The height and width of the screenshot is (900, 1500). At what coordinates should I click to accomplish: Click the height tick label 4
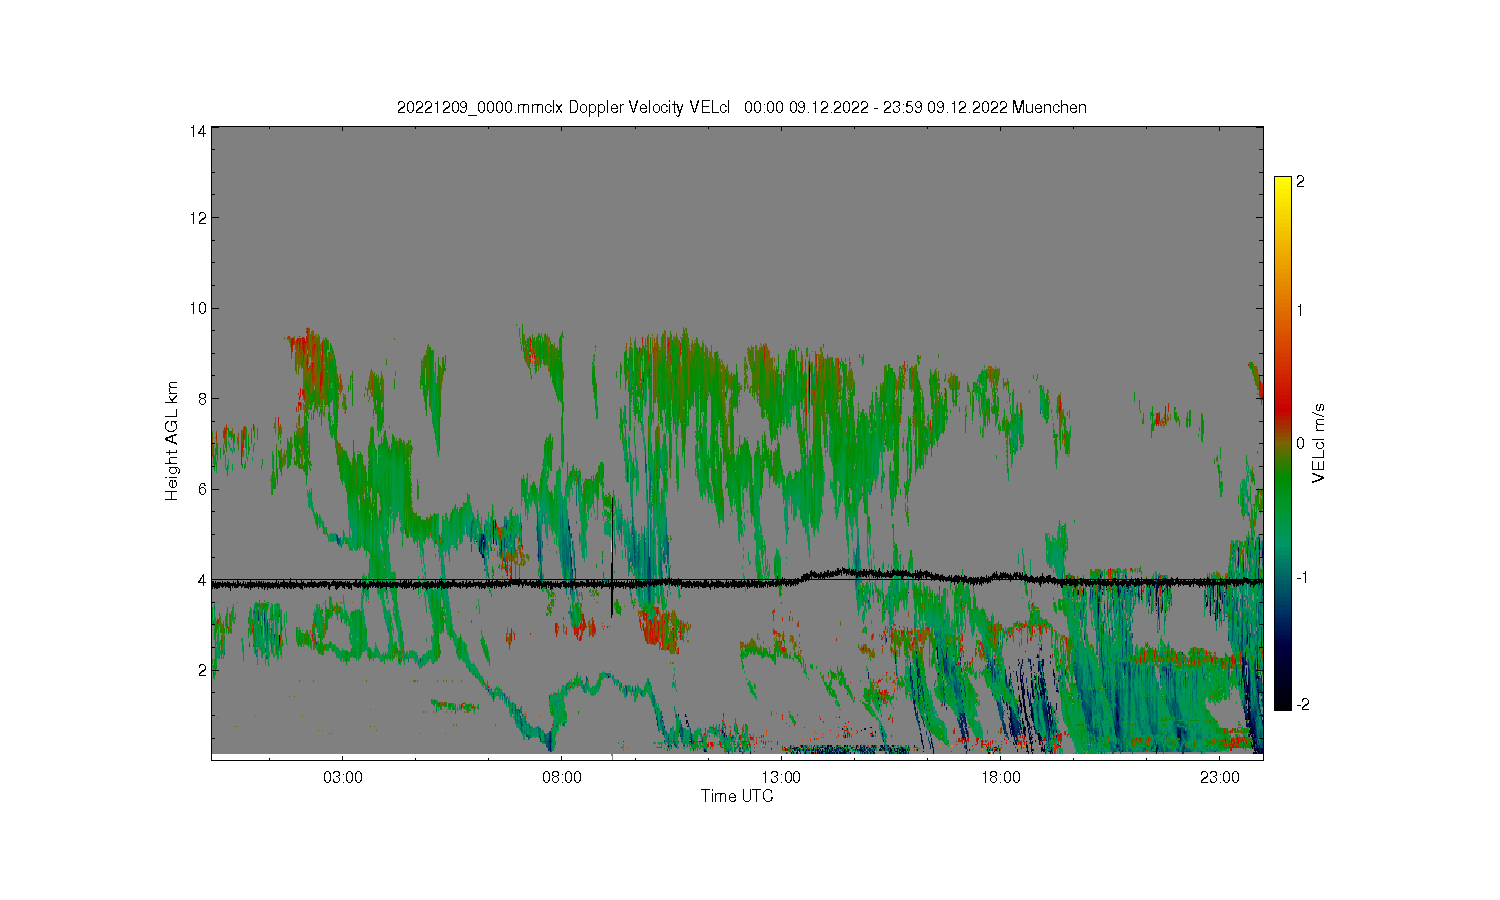[202, 579]
